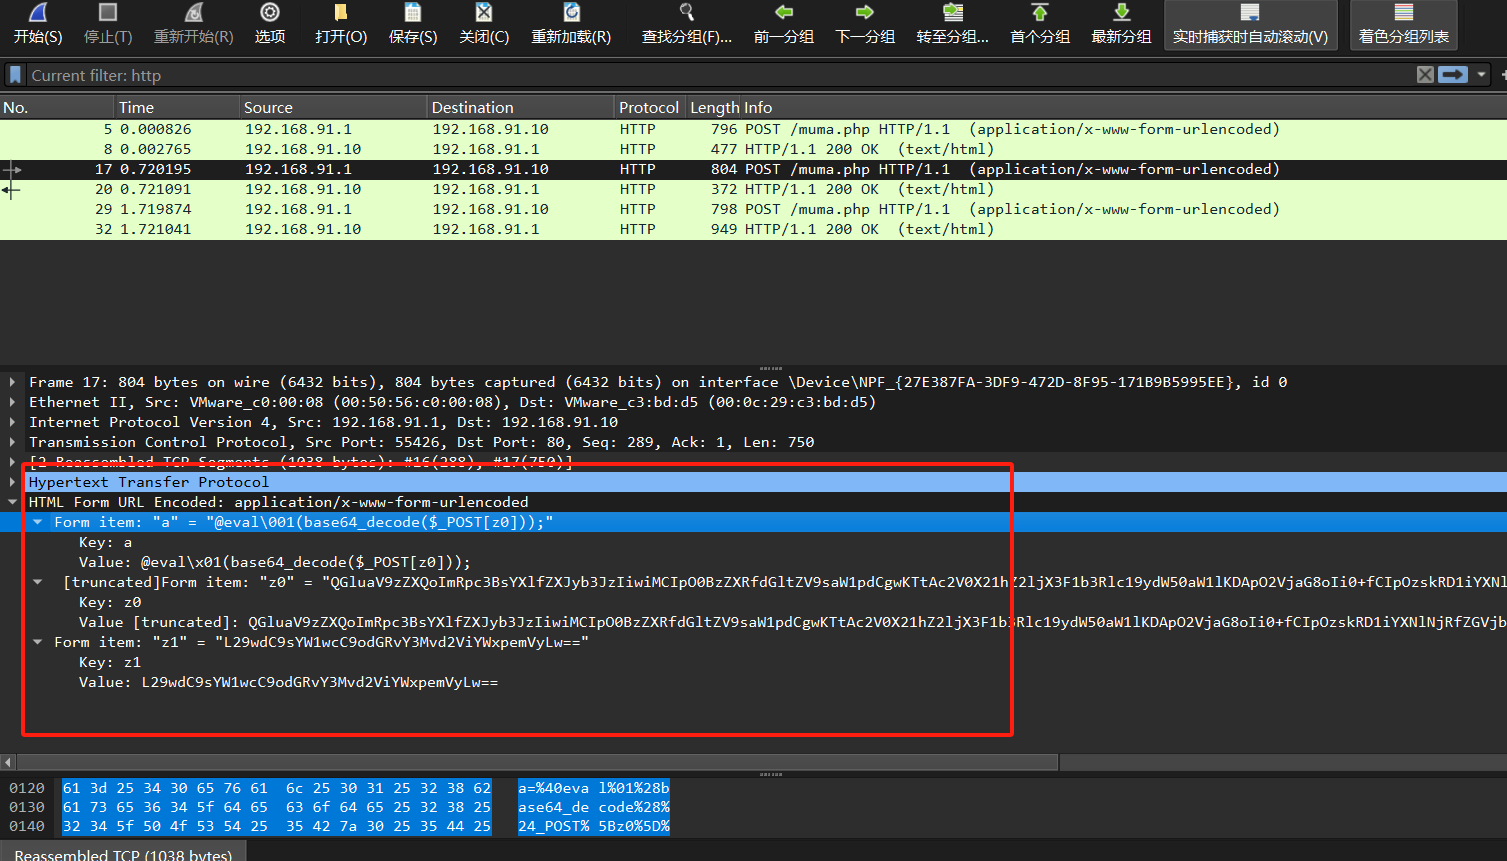Sort by the Length column header
This screenshot has width=1507, height=861.
pyautogui.click(x=714, y=107)
